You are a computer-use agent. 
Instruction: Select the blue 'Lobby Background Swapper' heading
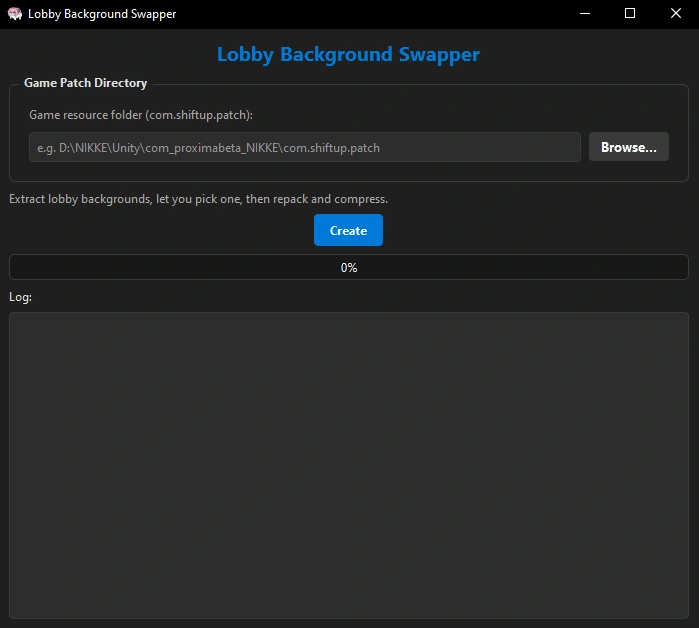click(348, 55)
